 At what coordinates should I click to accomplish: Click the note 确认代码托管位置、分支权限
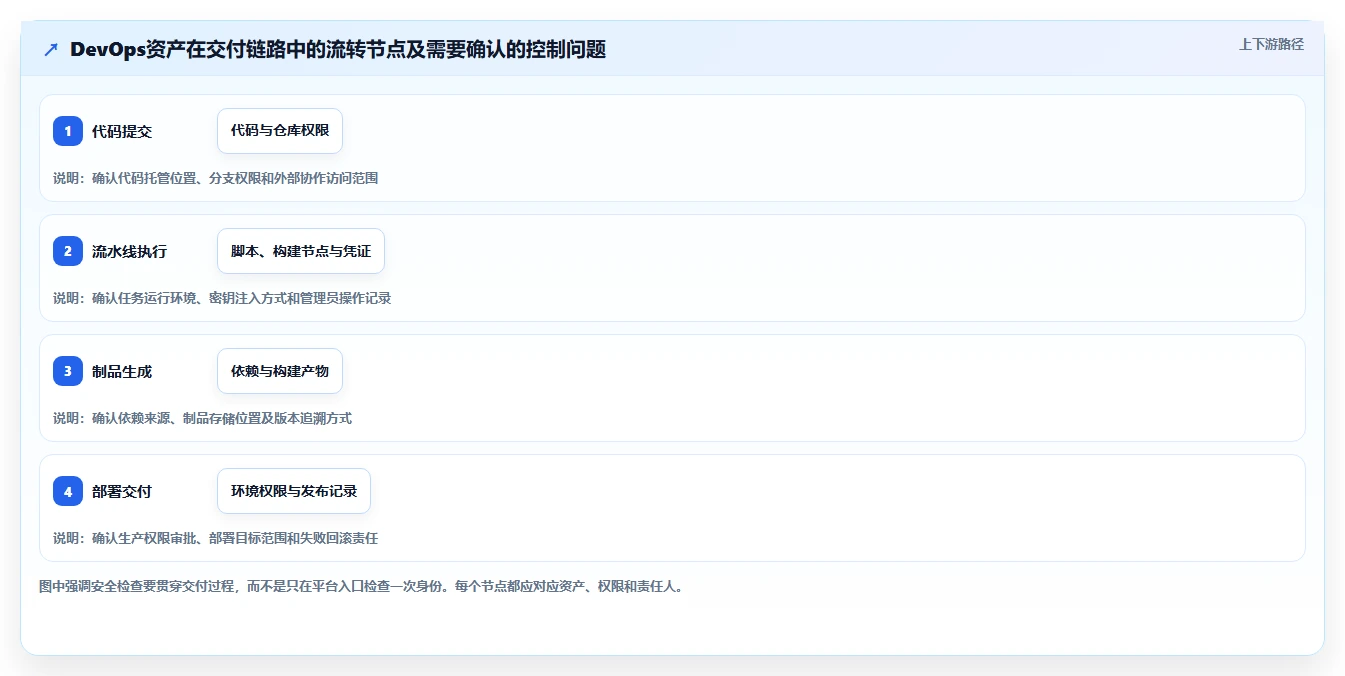click(x=216, y=178)
